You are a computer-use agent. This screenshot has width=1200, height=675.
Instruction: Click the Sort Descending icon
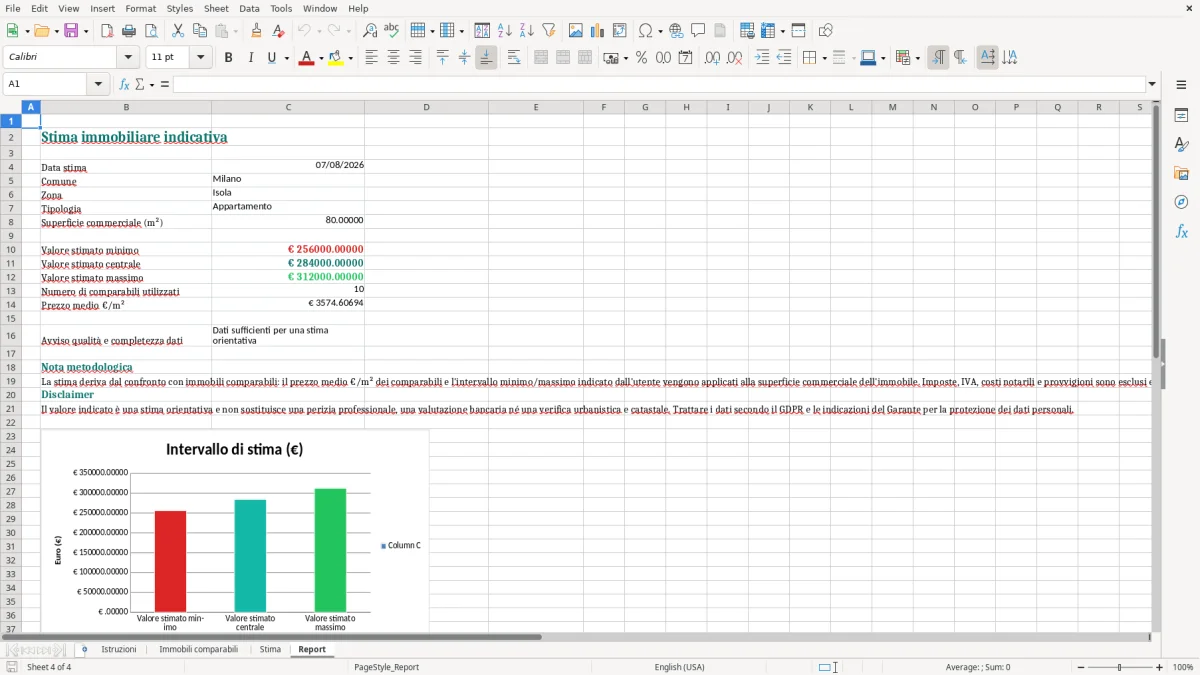pos(526,31)
